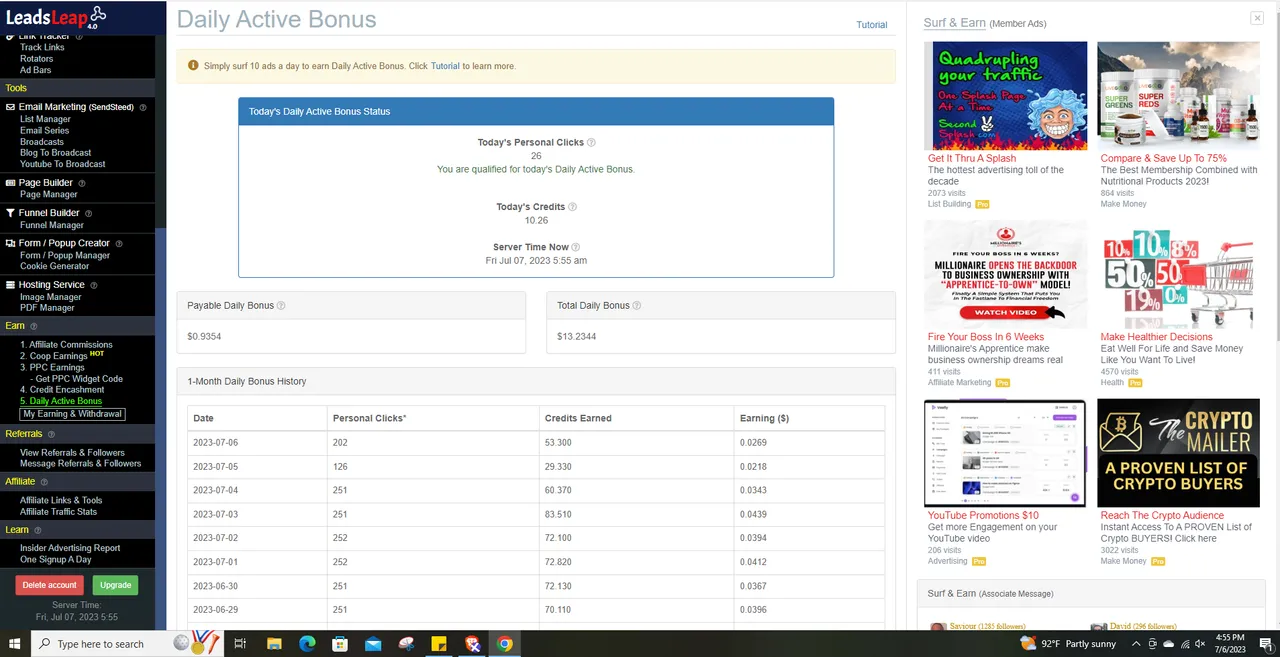Open Google Chrome from the Windows taskbar
This screenshot has height=657, width=1280.
pyautogui.click(x=505, y=644)
